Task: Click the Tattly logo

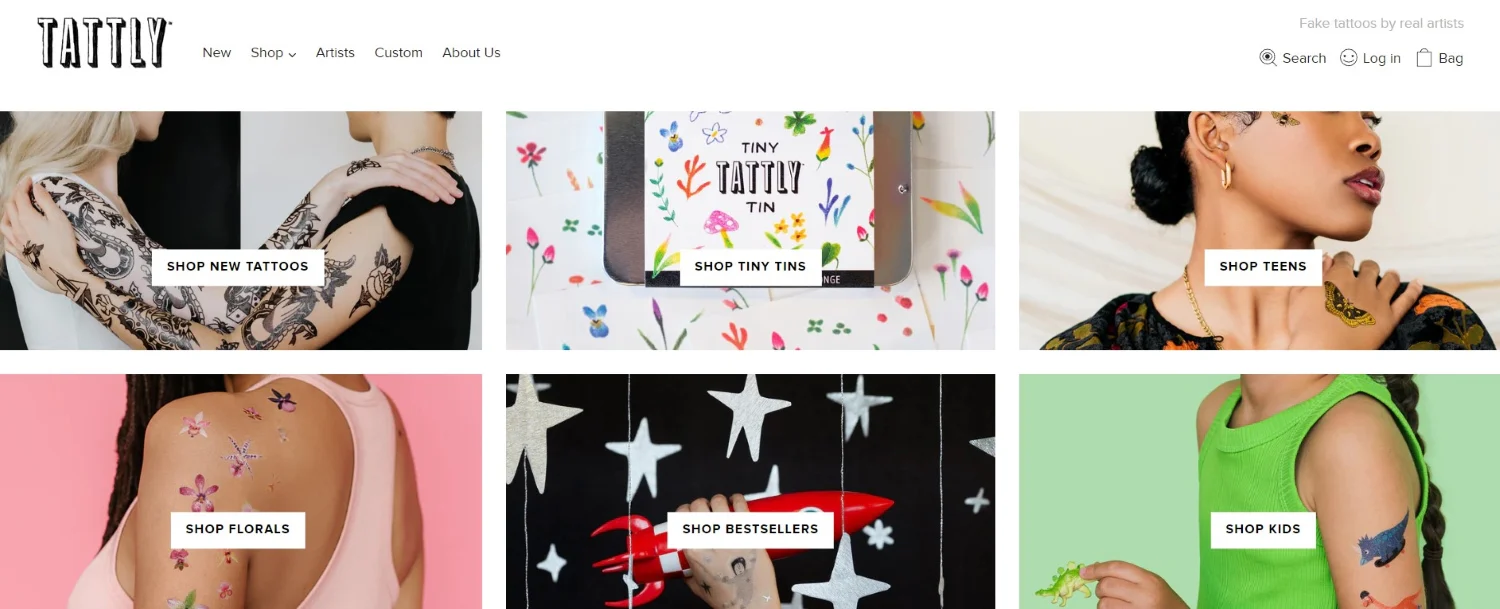Action: [x=105, y=43]
